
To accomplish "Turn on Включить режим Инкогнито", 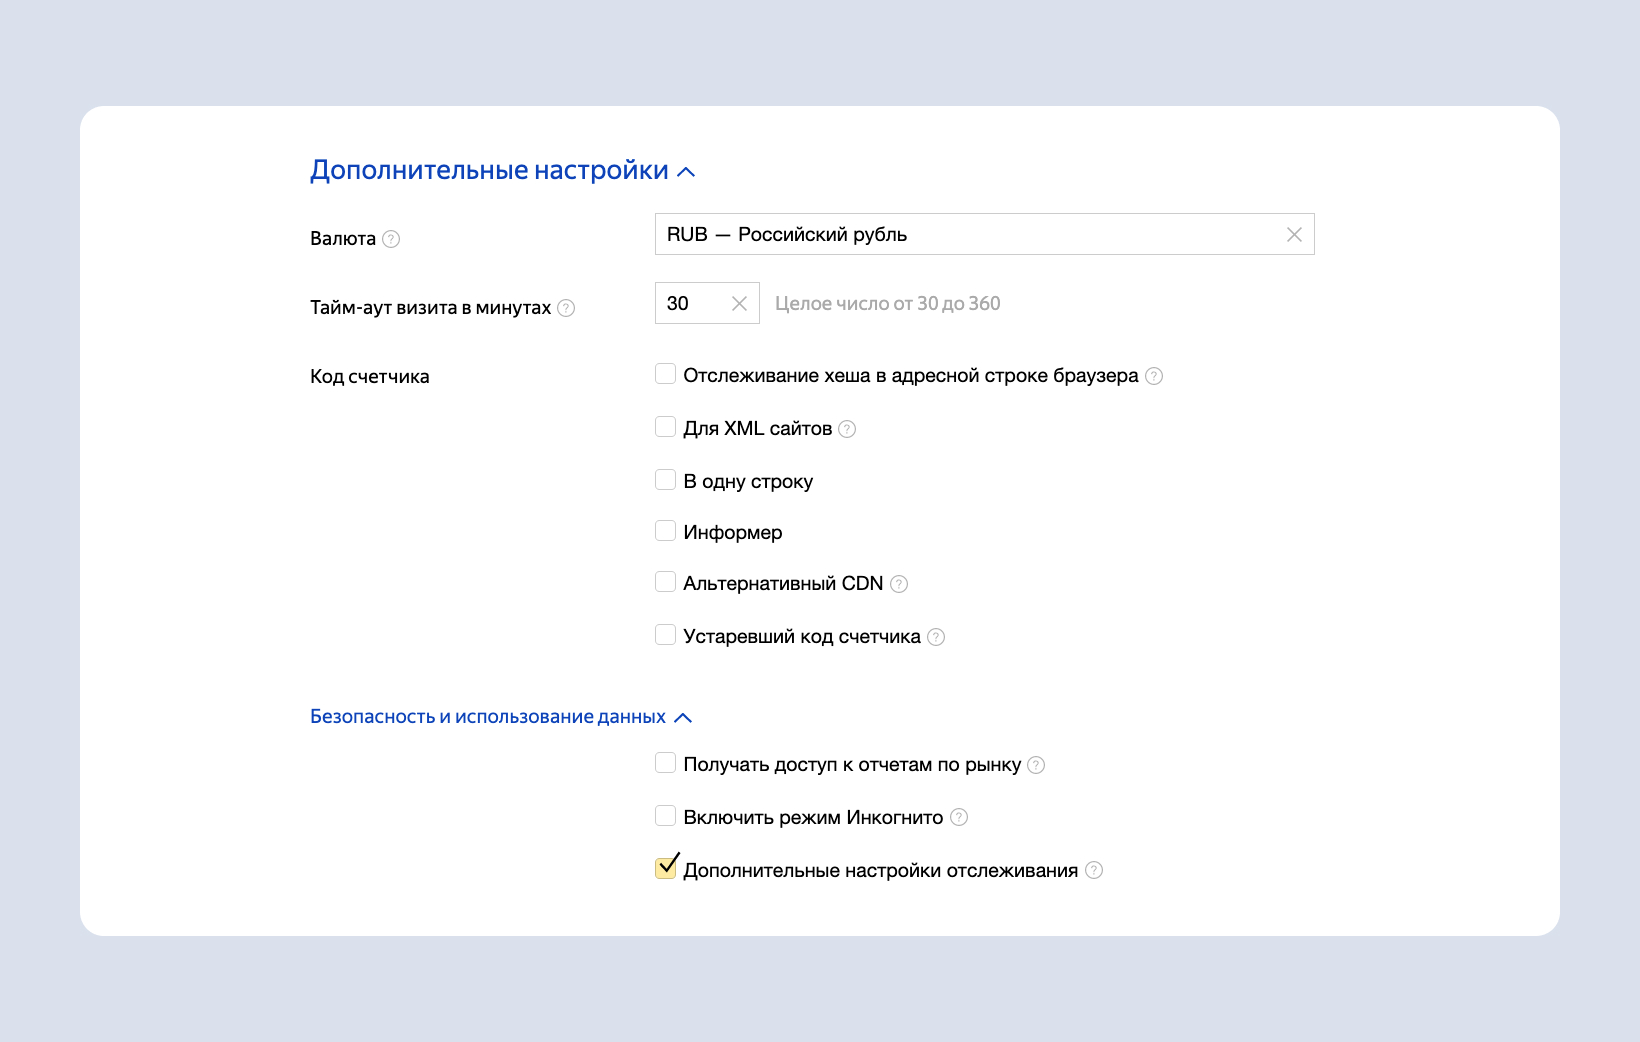I will 666,816.
